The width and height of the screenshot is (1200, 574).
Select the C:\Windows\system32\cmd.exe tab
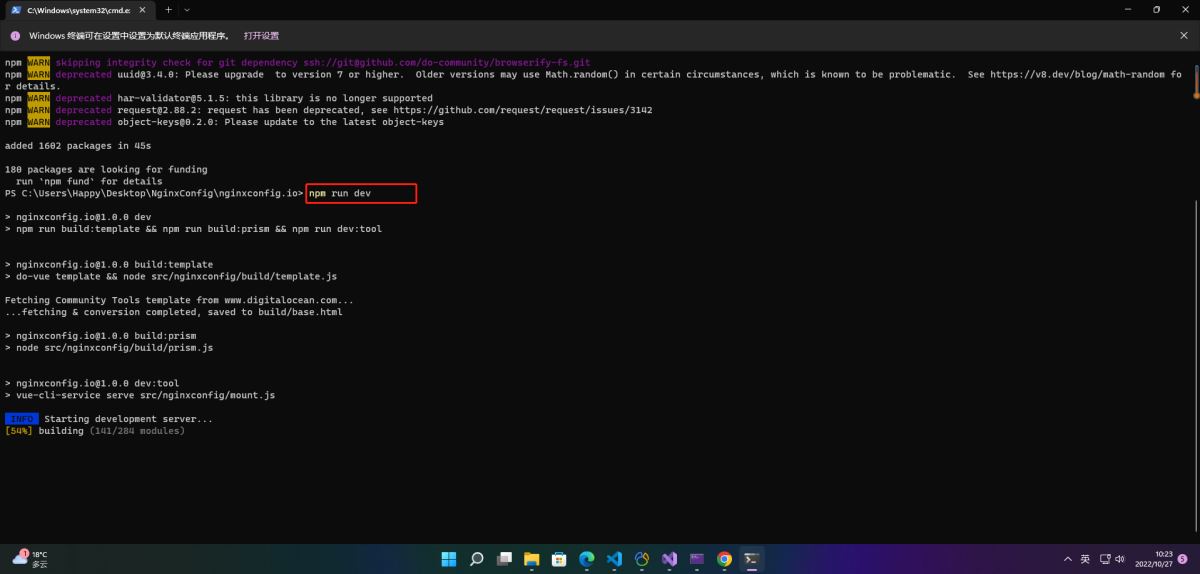70,9
